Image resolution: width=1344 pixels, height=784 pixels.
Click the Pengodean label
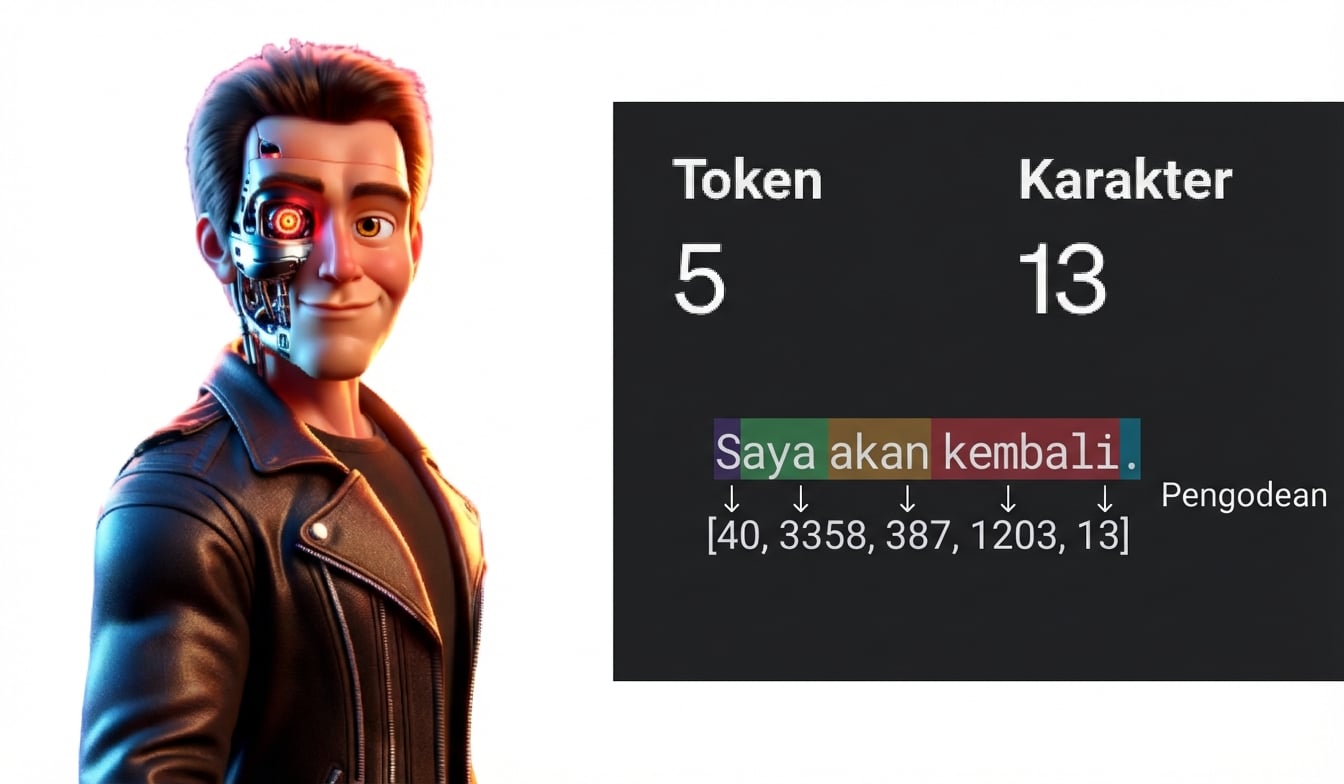1244,495
